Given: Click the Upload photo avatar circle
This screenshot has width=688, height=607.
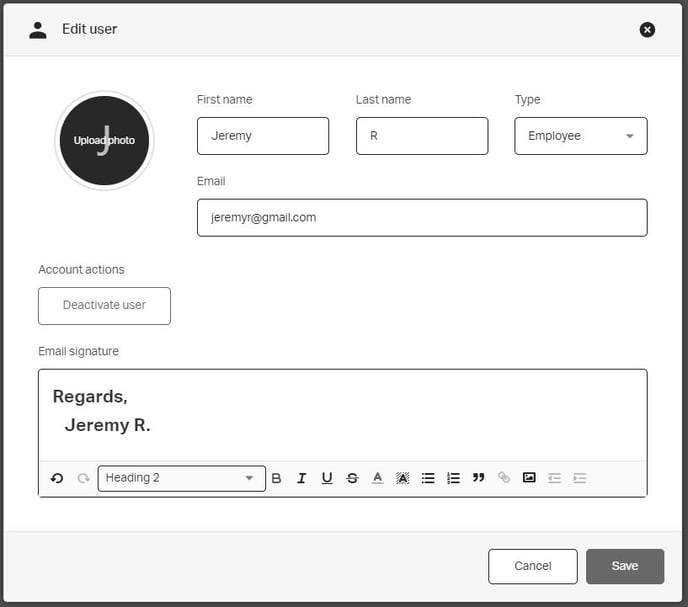Looking at the screenshot, I should click(104, 141).
